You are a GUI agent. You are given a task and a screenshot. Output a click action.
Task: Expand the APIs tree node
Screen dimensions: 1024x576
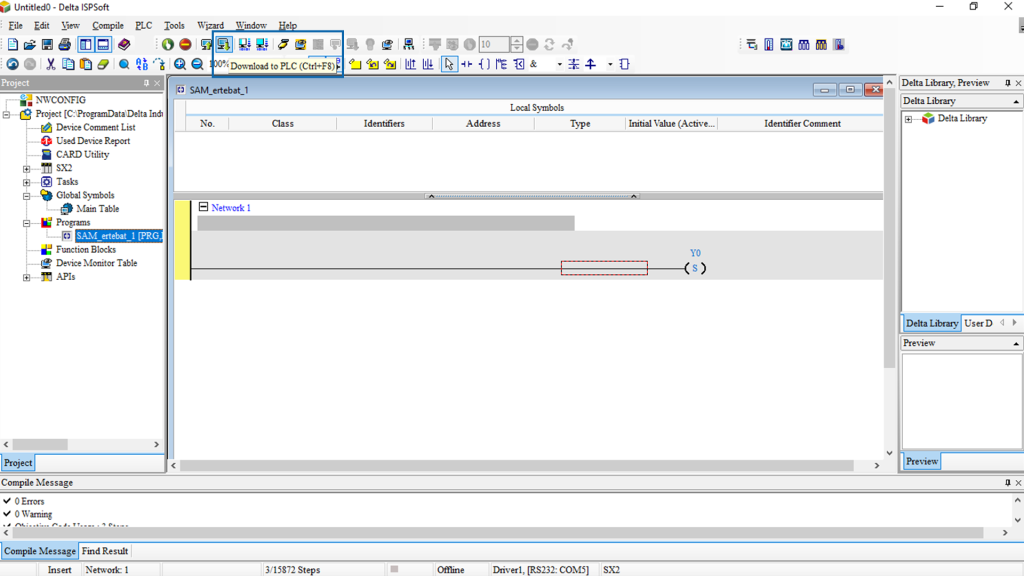click(27, 278)
